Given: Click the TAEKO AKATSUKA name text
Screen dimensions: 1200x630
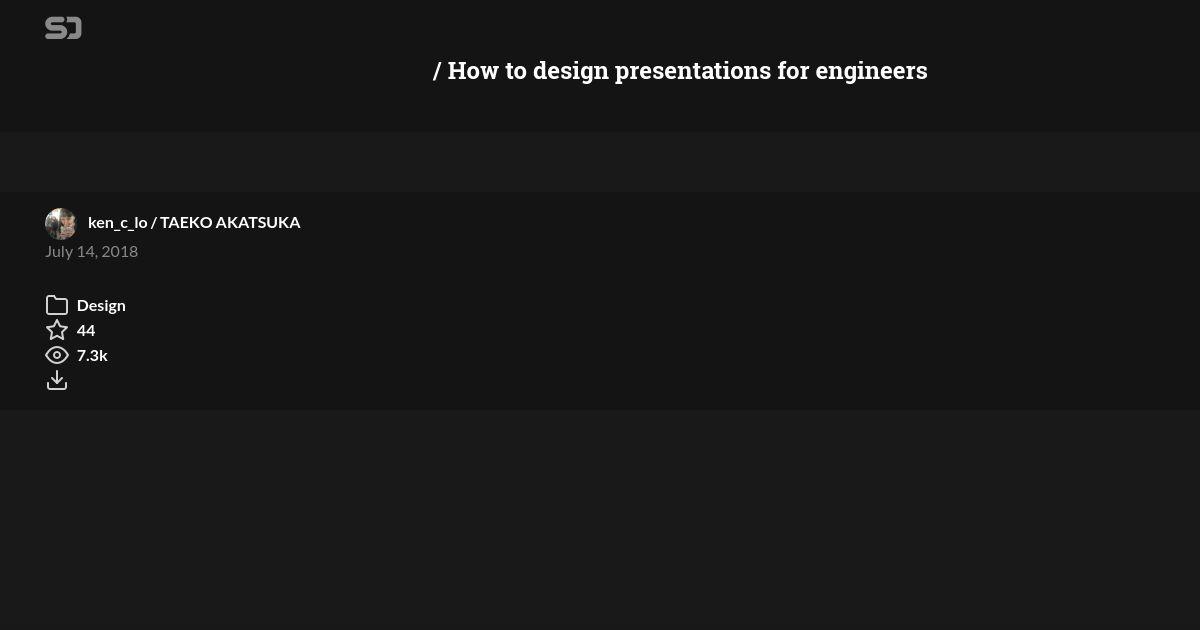Looking at the screenshot, I should [x=230, y=222].
